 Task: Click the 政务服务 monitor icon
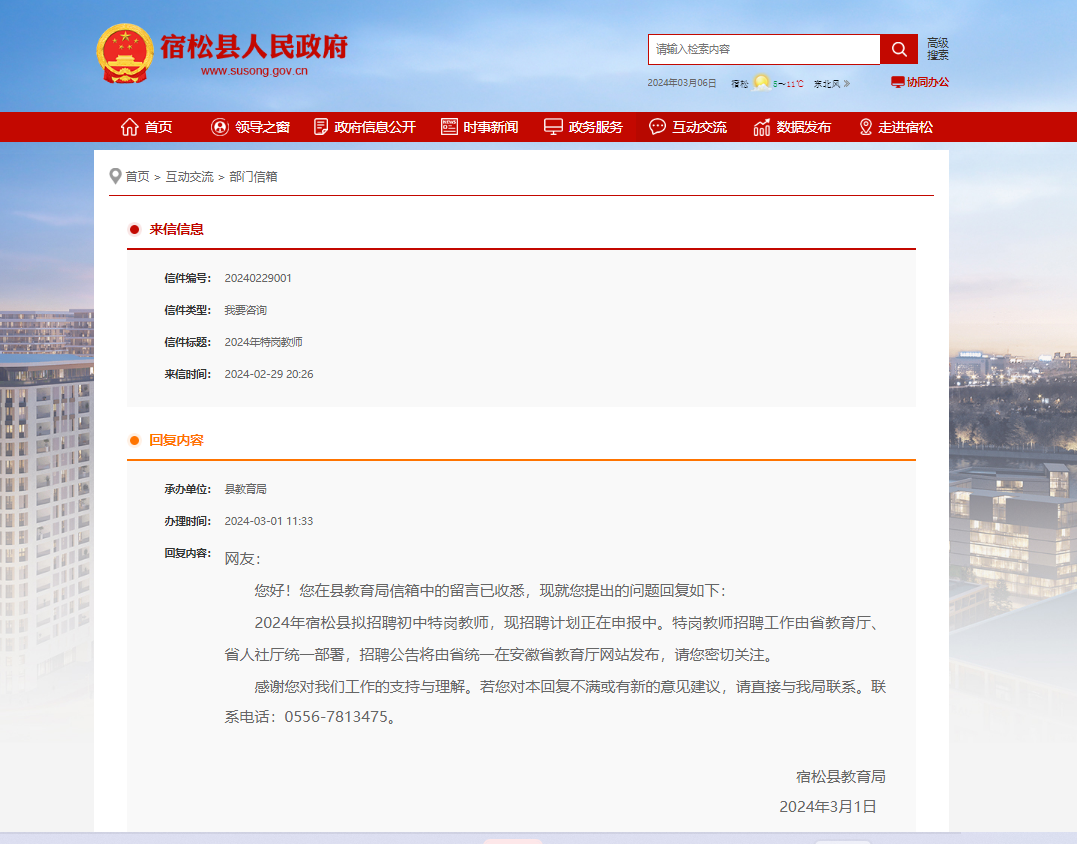point(553,127)
